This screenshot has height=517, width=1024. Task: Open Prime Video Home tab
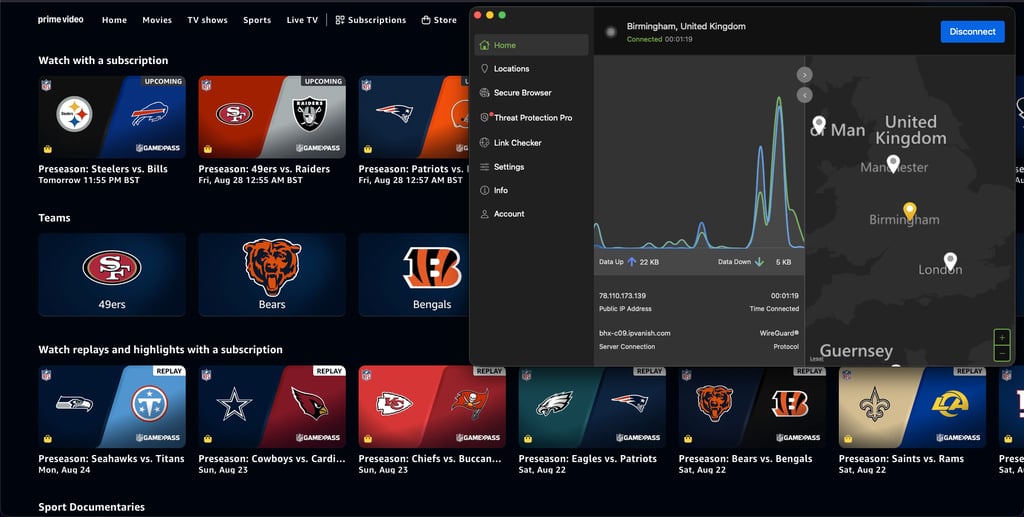point(114,20)
